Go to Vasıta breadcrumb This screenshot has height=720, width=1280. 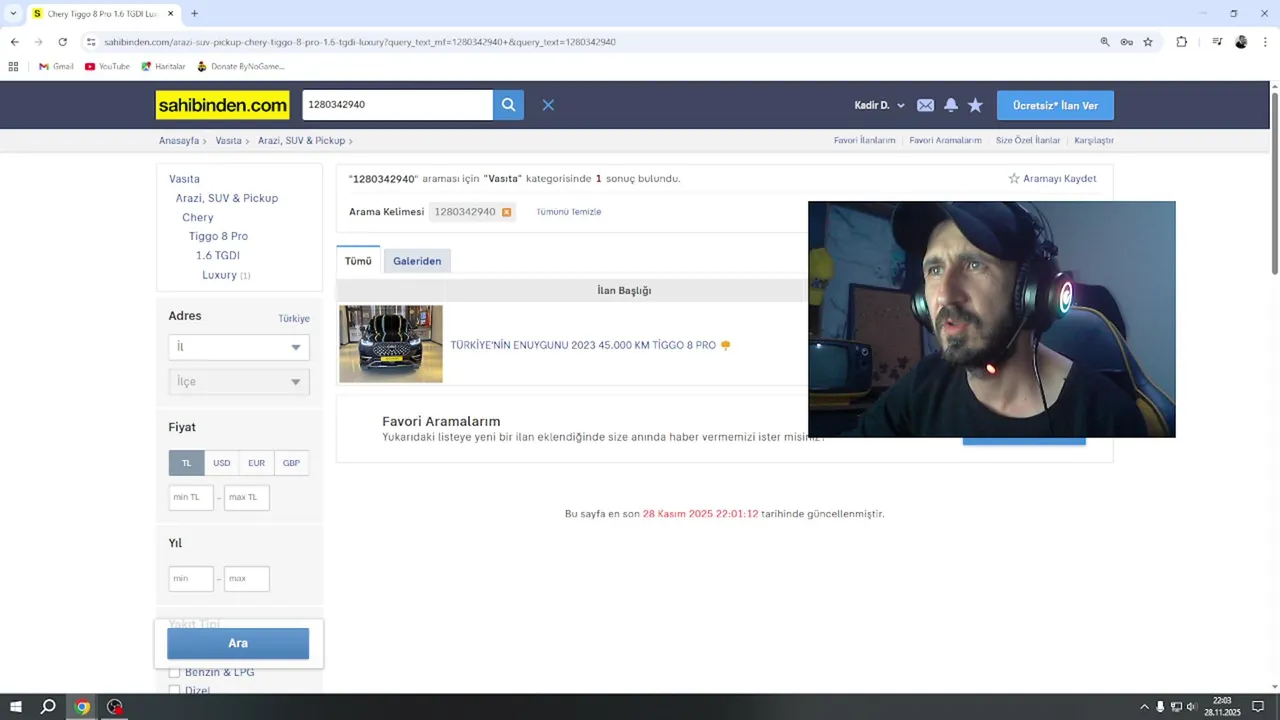coord(228,141)
